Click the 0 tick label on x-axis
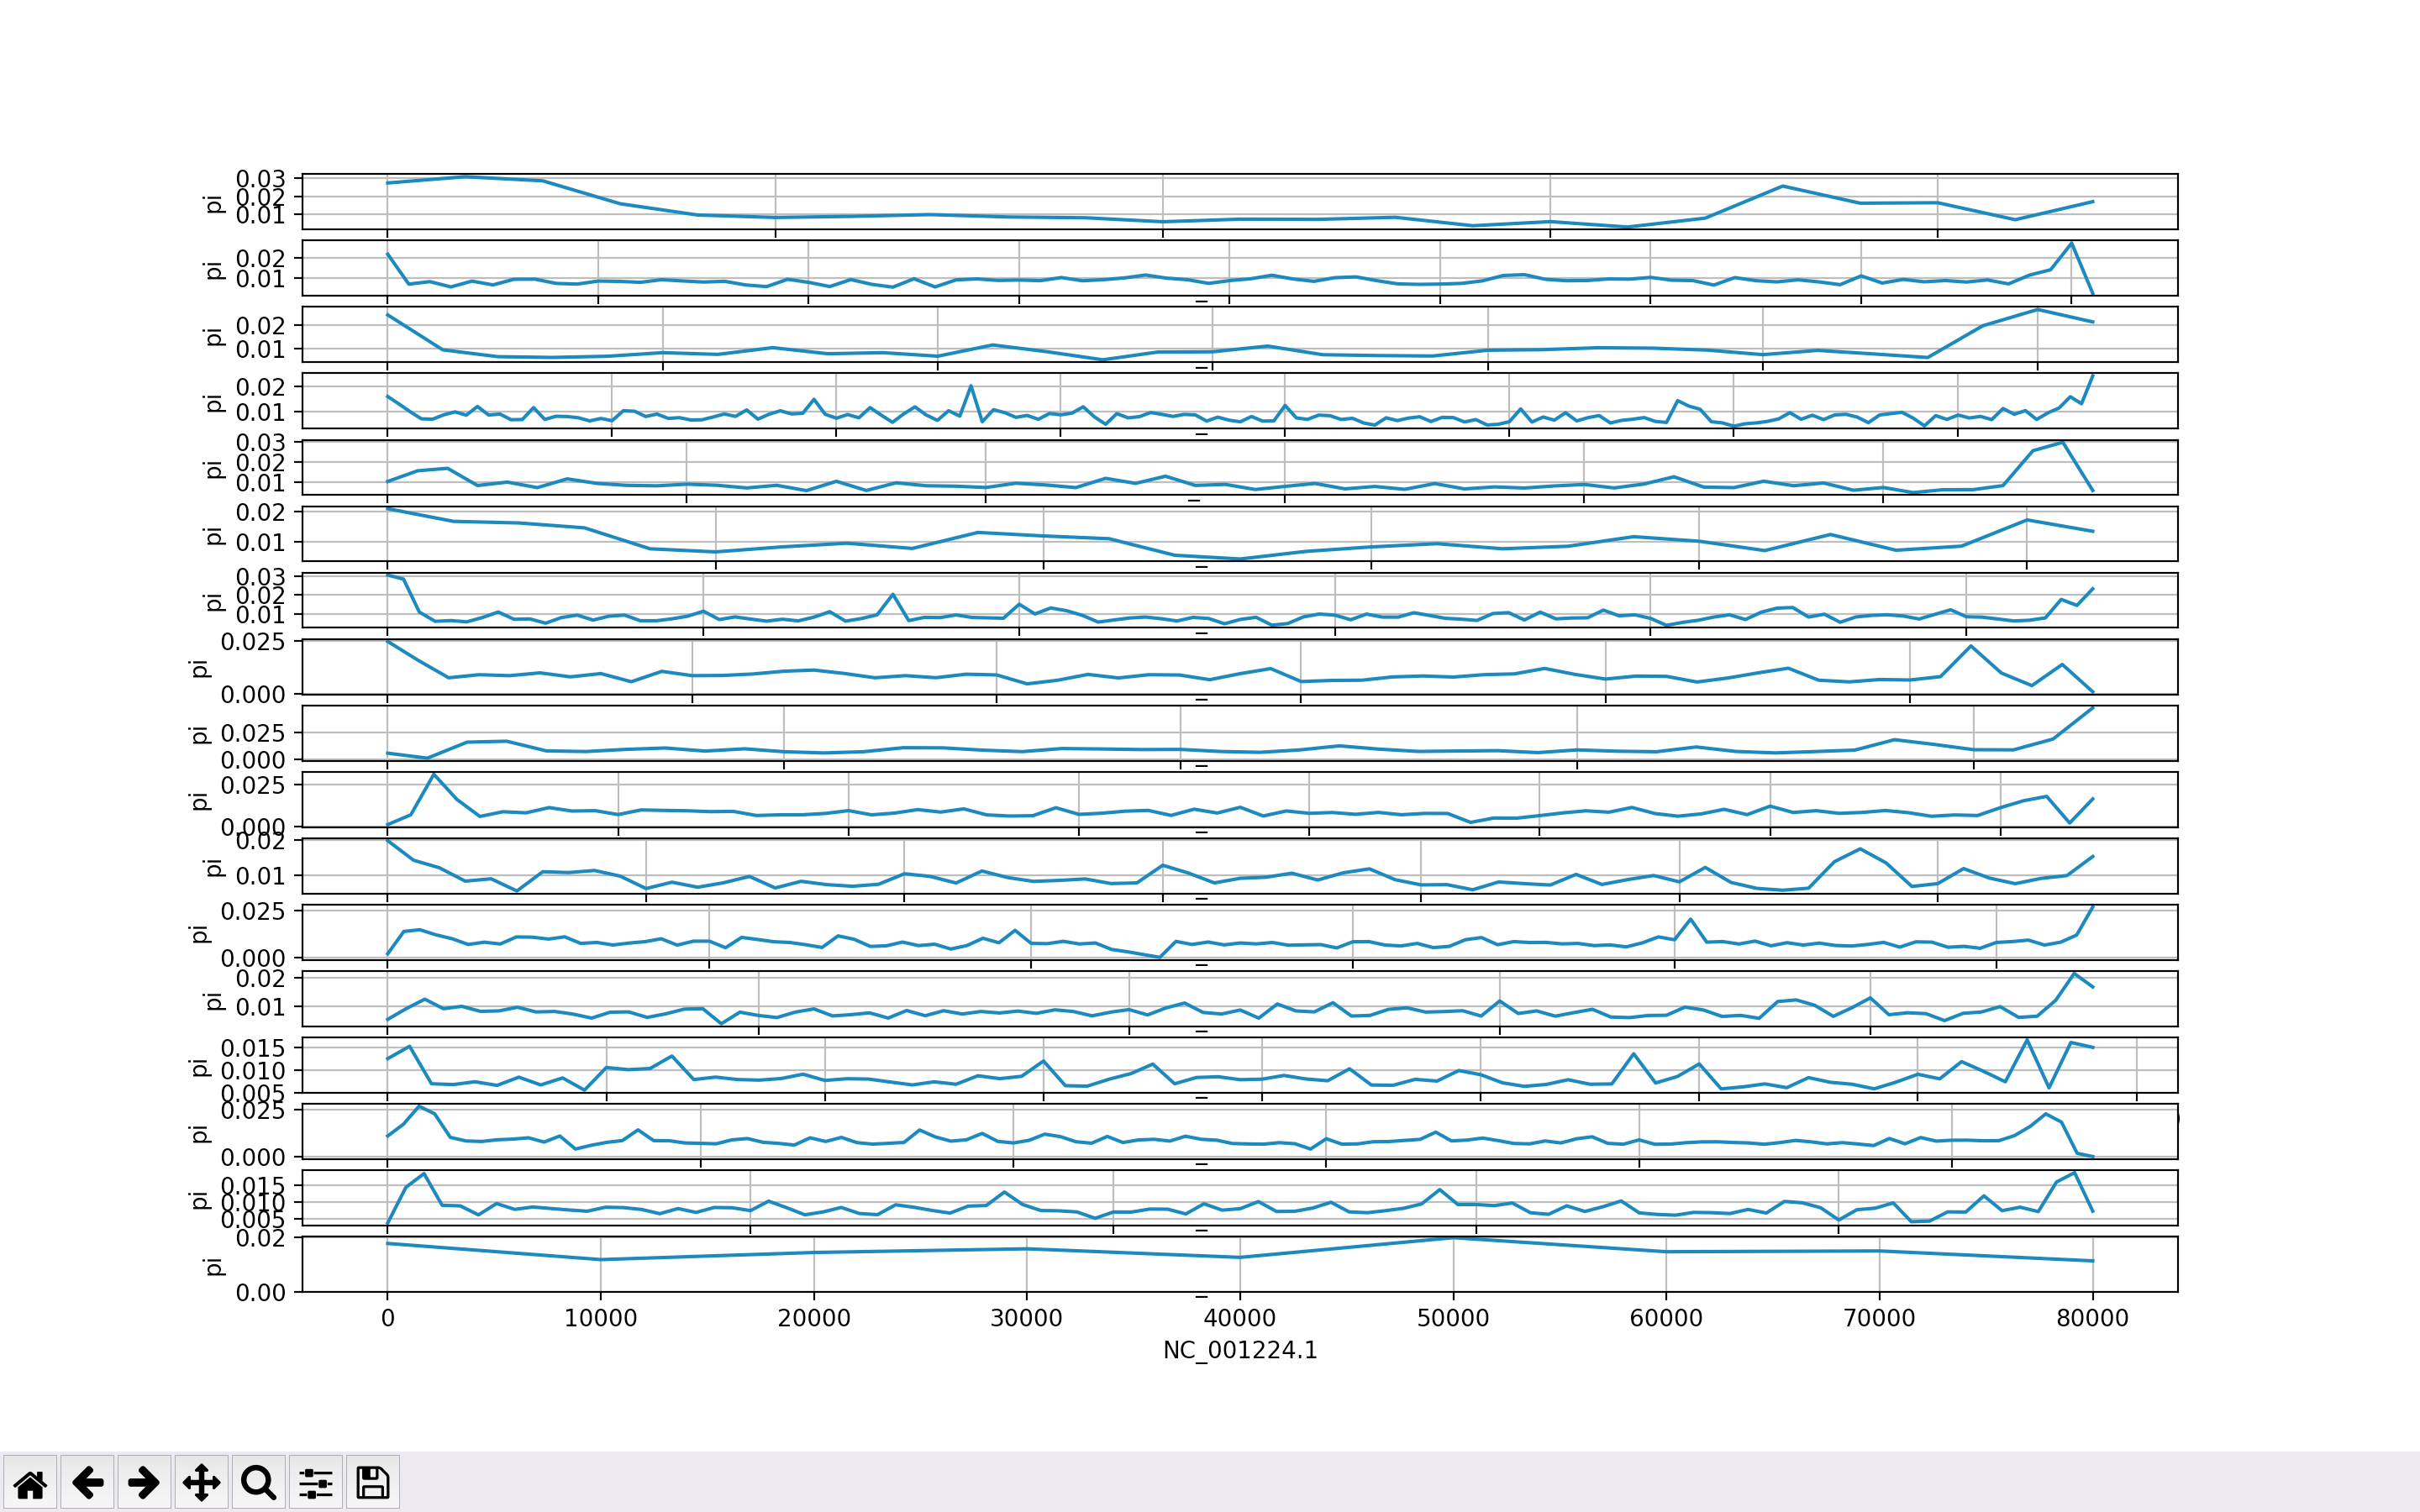The height and width of the screenshot is (1512, 2420). (x=387, y=1318)
